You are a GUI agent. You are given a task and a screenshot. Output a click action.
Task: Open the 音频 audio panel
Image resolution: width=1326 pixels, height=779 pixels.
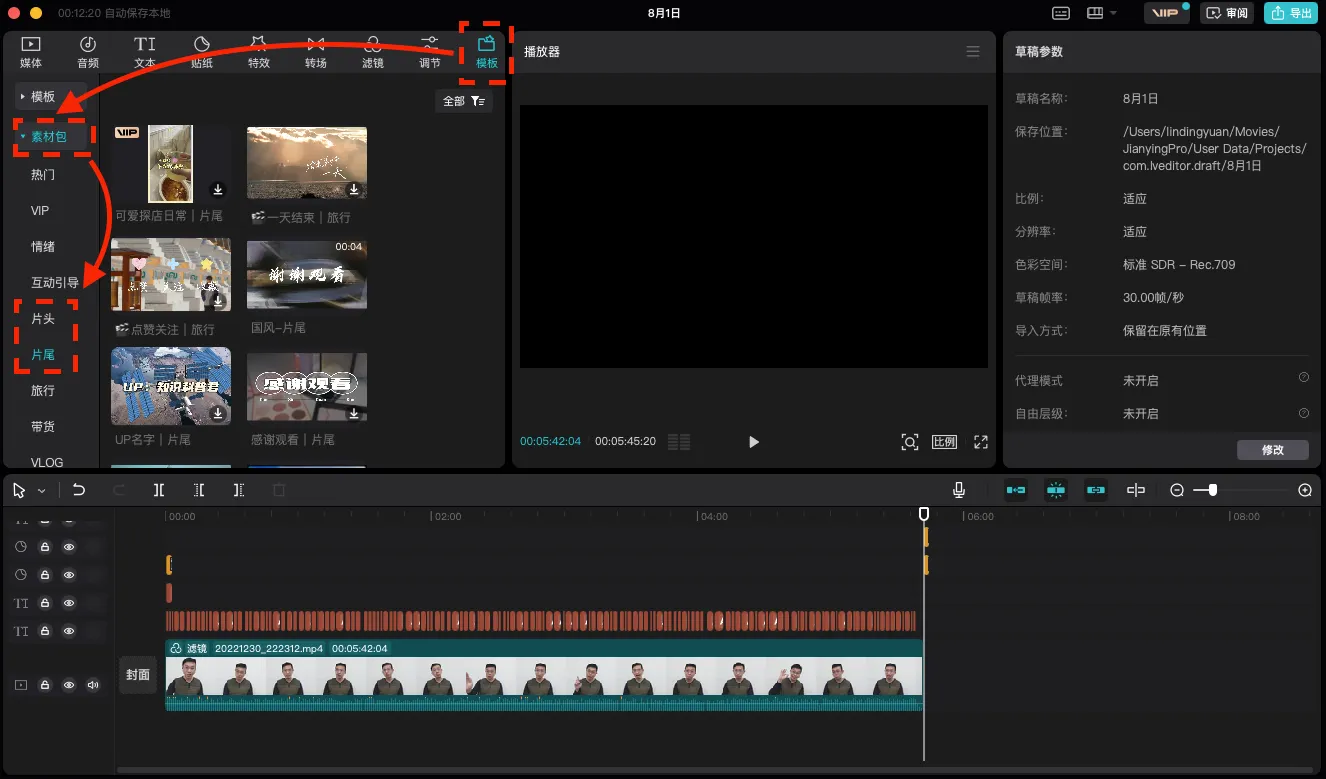pos(88,52)
